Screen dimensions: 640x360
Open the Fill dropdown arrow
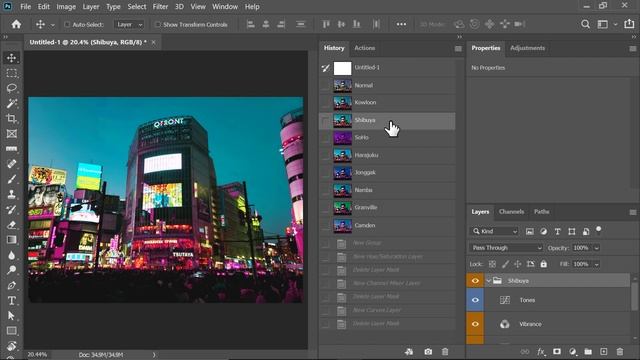(x=597, y=264)
